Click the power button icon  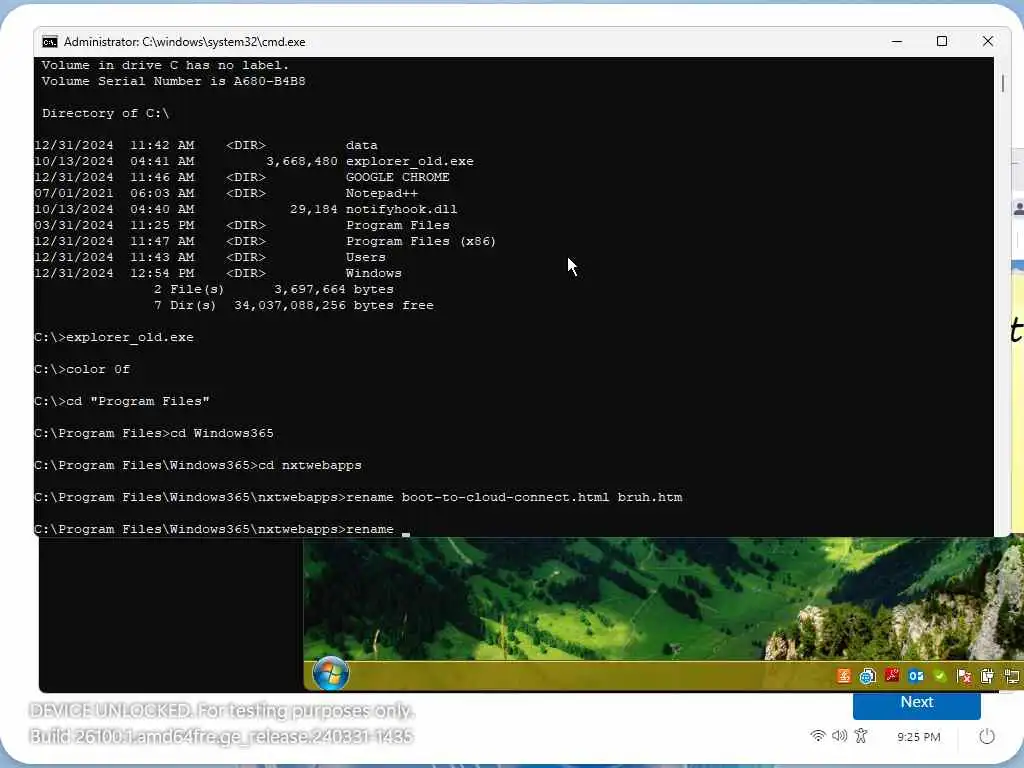pos(987,737)
